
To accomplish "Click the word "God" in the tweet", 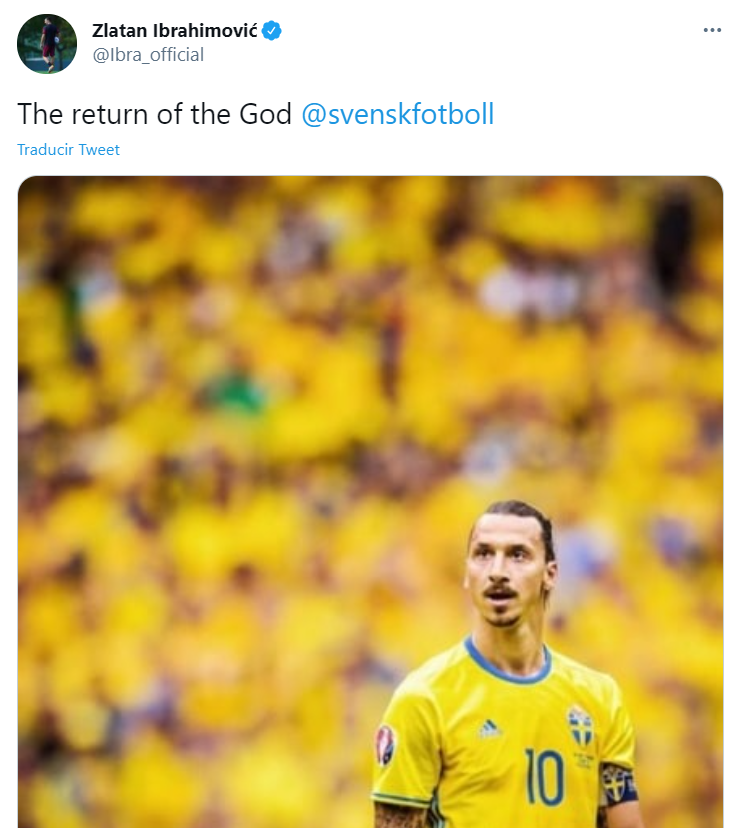I will pos(268,113).
